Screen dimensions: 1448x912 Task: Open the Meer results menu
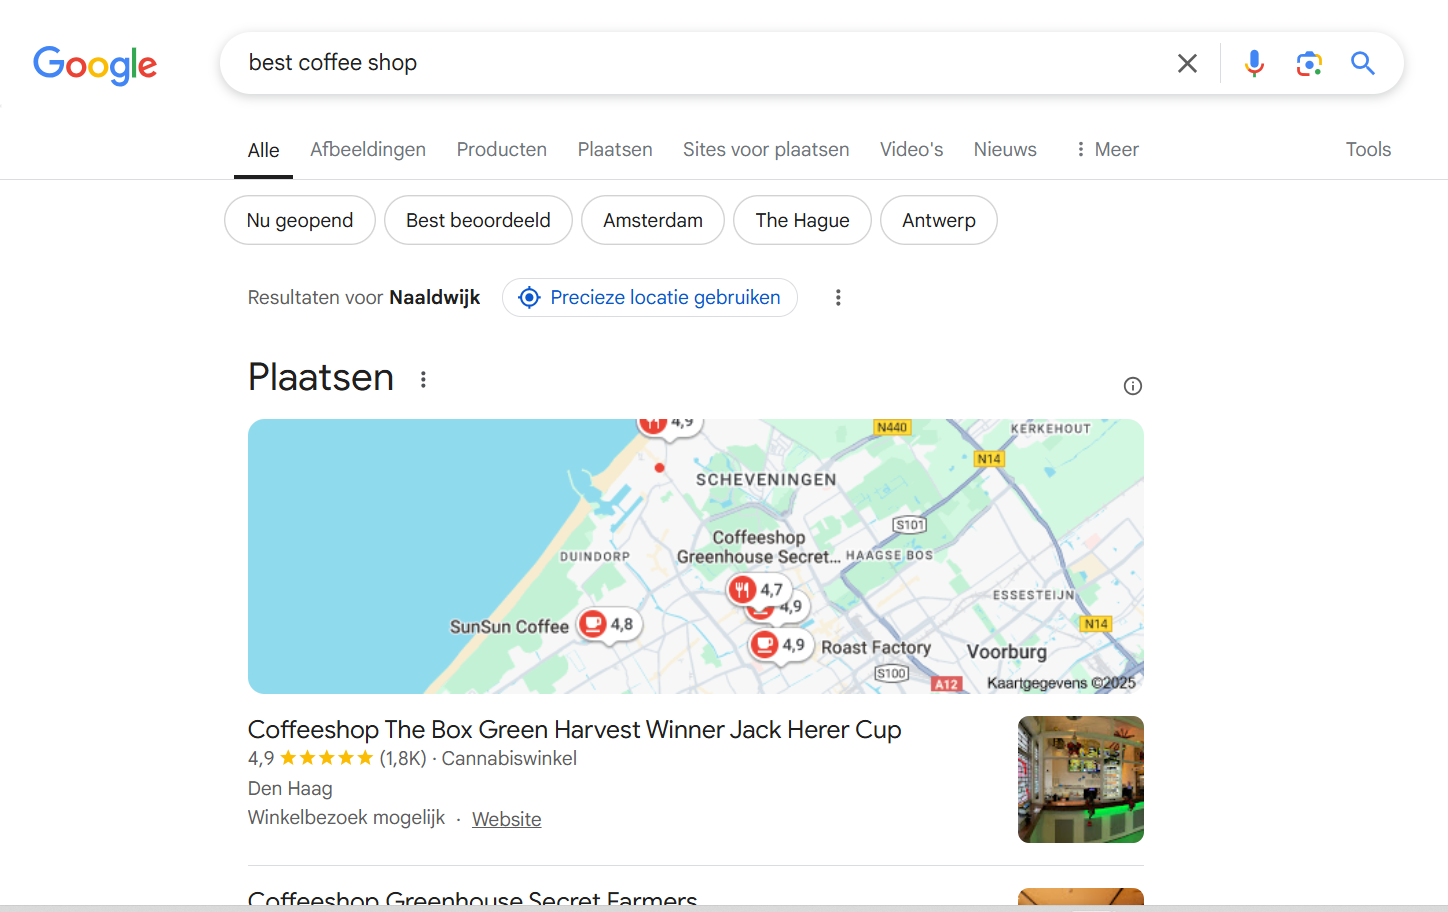point(1106,149)
